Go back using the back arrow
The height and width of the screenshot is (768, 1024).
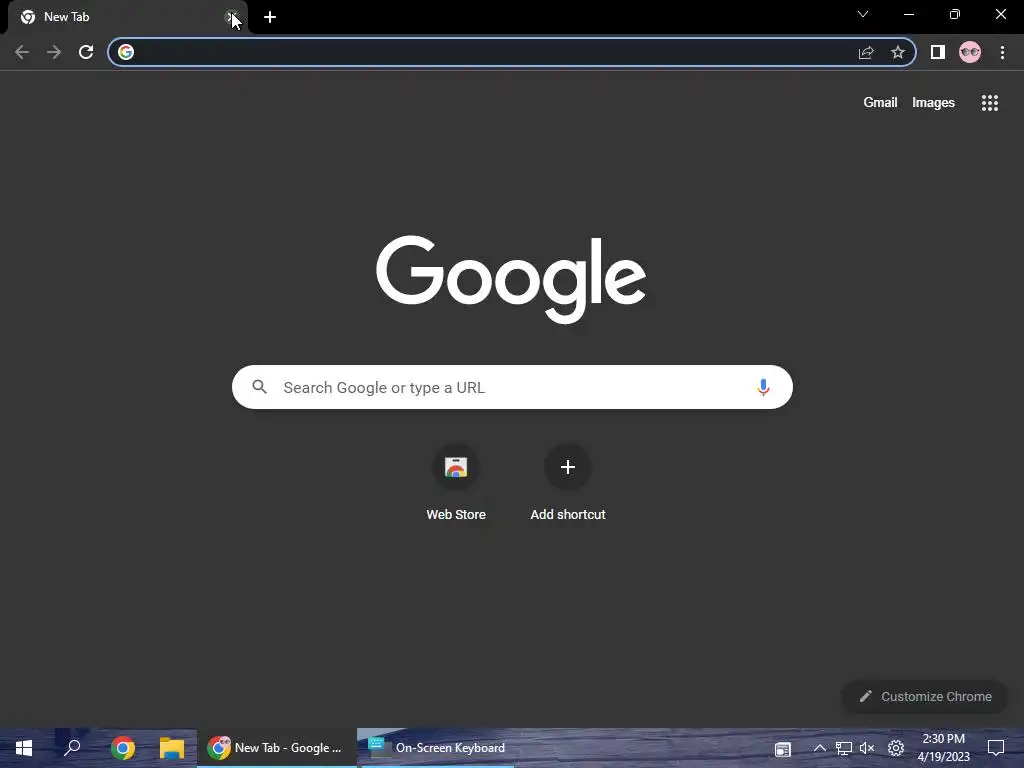pos(22,52)
